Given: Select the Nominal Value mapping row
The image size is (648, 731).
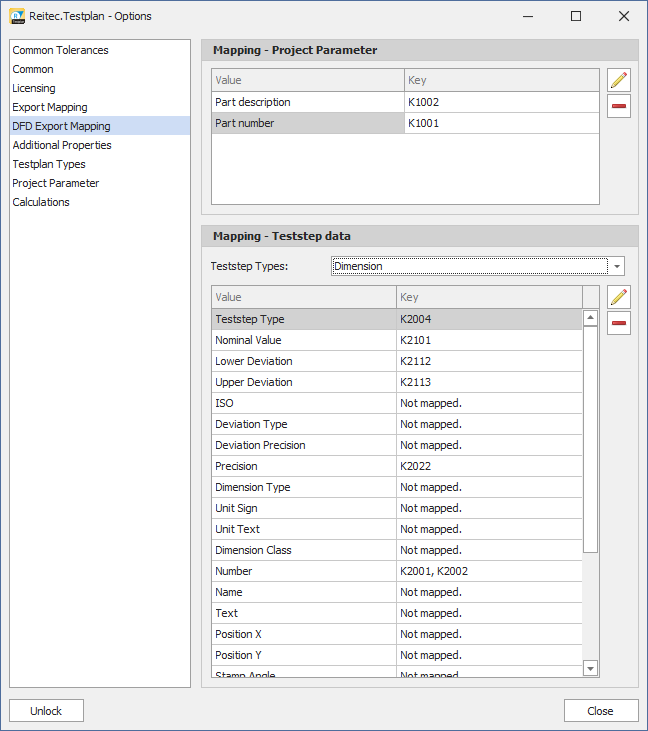Looking at the screenshot, I should (x=304, y=340).
